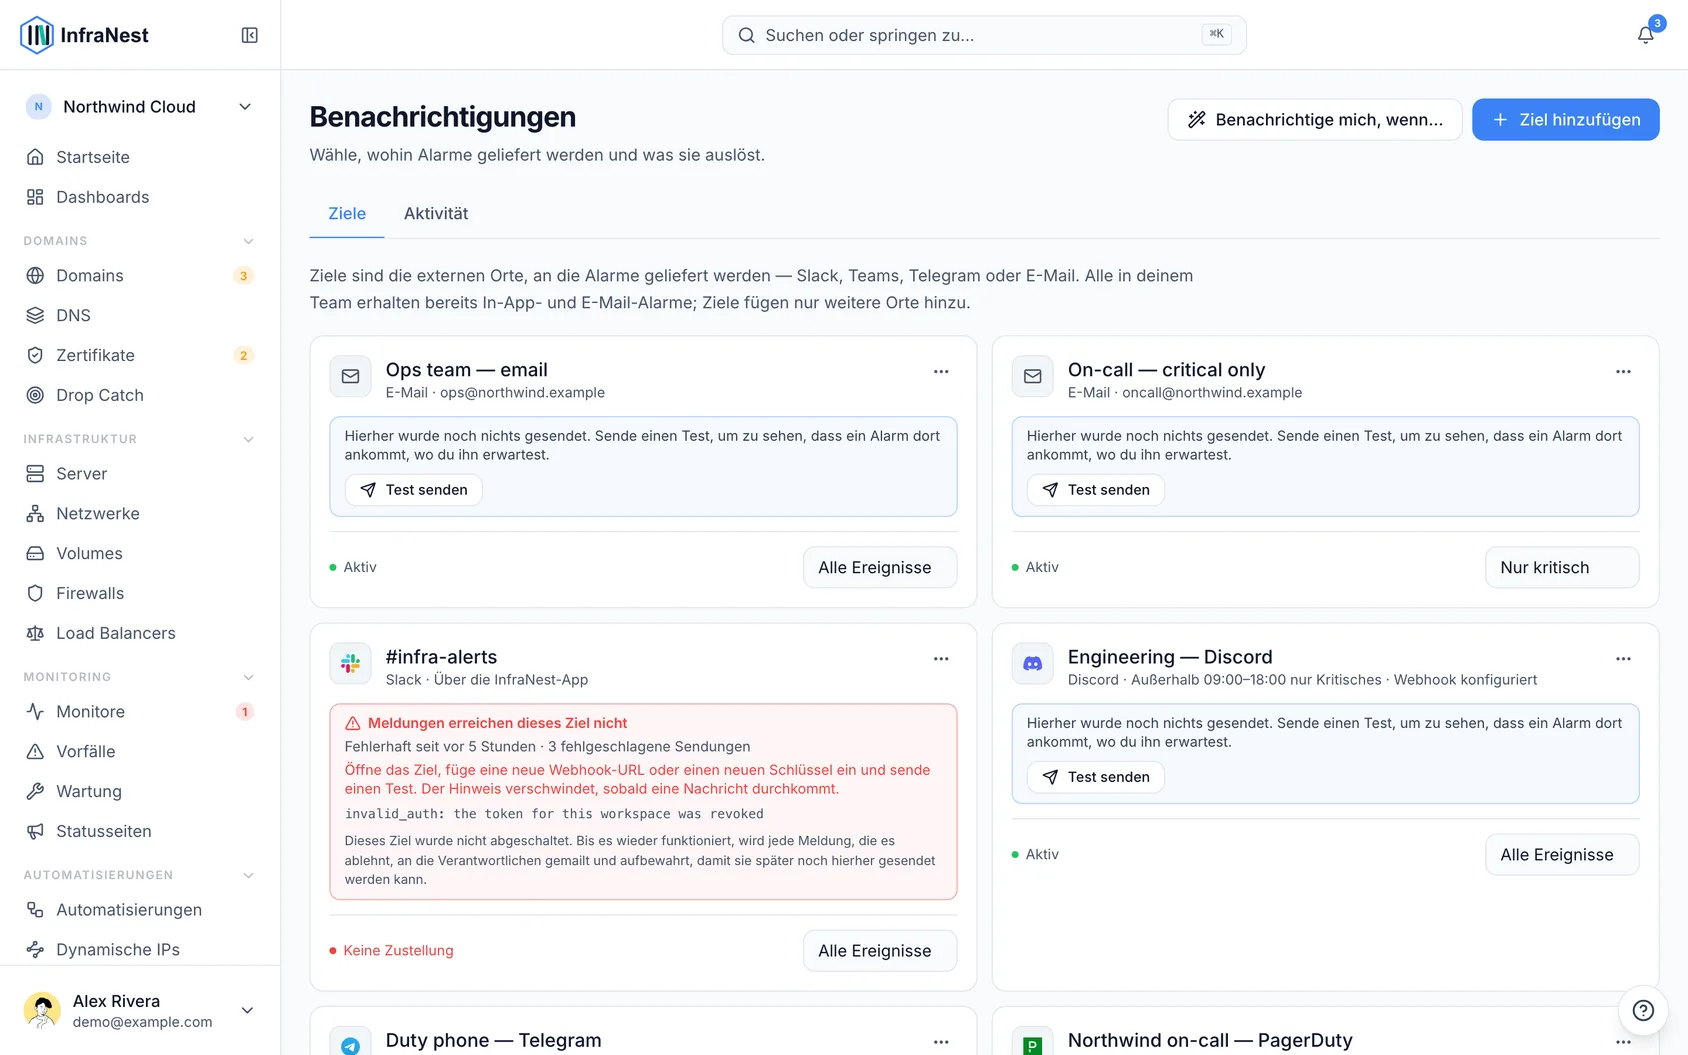Viewport: 1688px width, 1055px height.
Task: Open Alle Ereignisse dropdown on #infra-alerts card
Action: (x=880, y=950)
